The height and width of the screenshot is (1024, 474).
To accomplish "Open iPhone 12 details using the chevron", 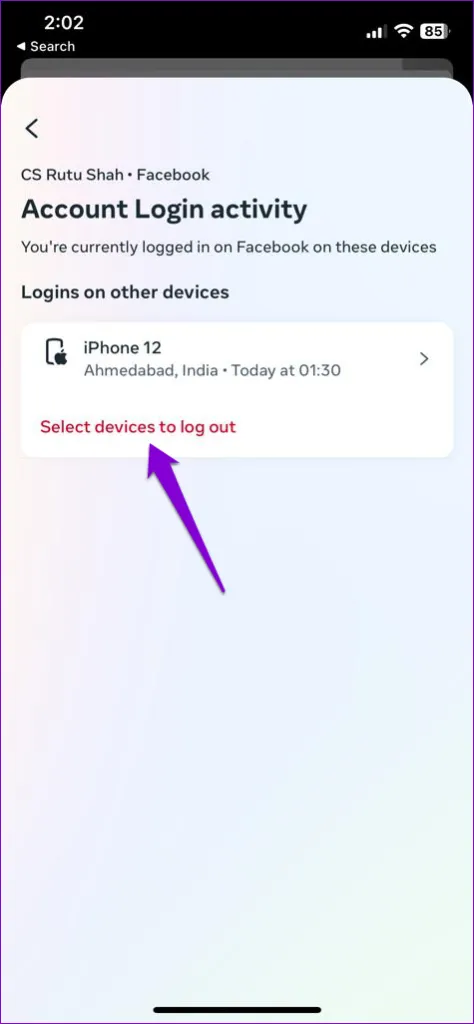I will coord(424,359).
